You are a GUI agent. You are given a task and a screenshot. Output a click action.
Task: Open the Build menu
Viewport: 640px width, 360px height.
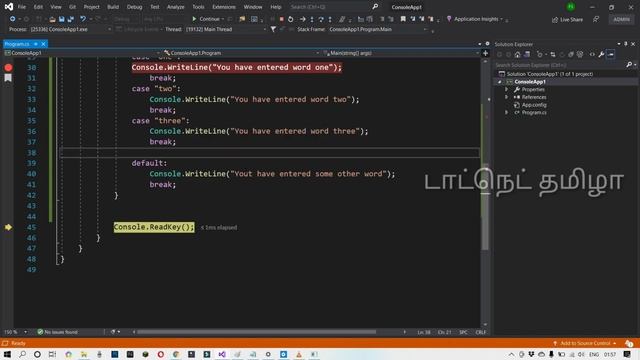pos(113,7)
